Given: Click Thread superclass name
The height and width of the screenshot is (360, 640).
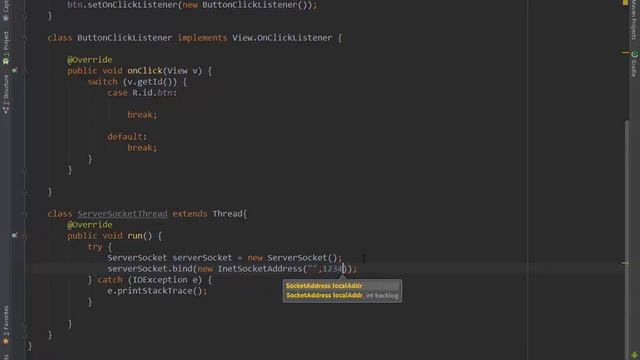Looking at the screenshot, I should click(x=228, y=214).
